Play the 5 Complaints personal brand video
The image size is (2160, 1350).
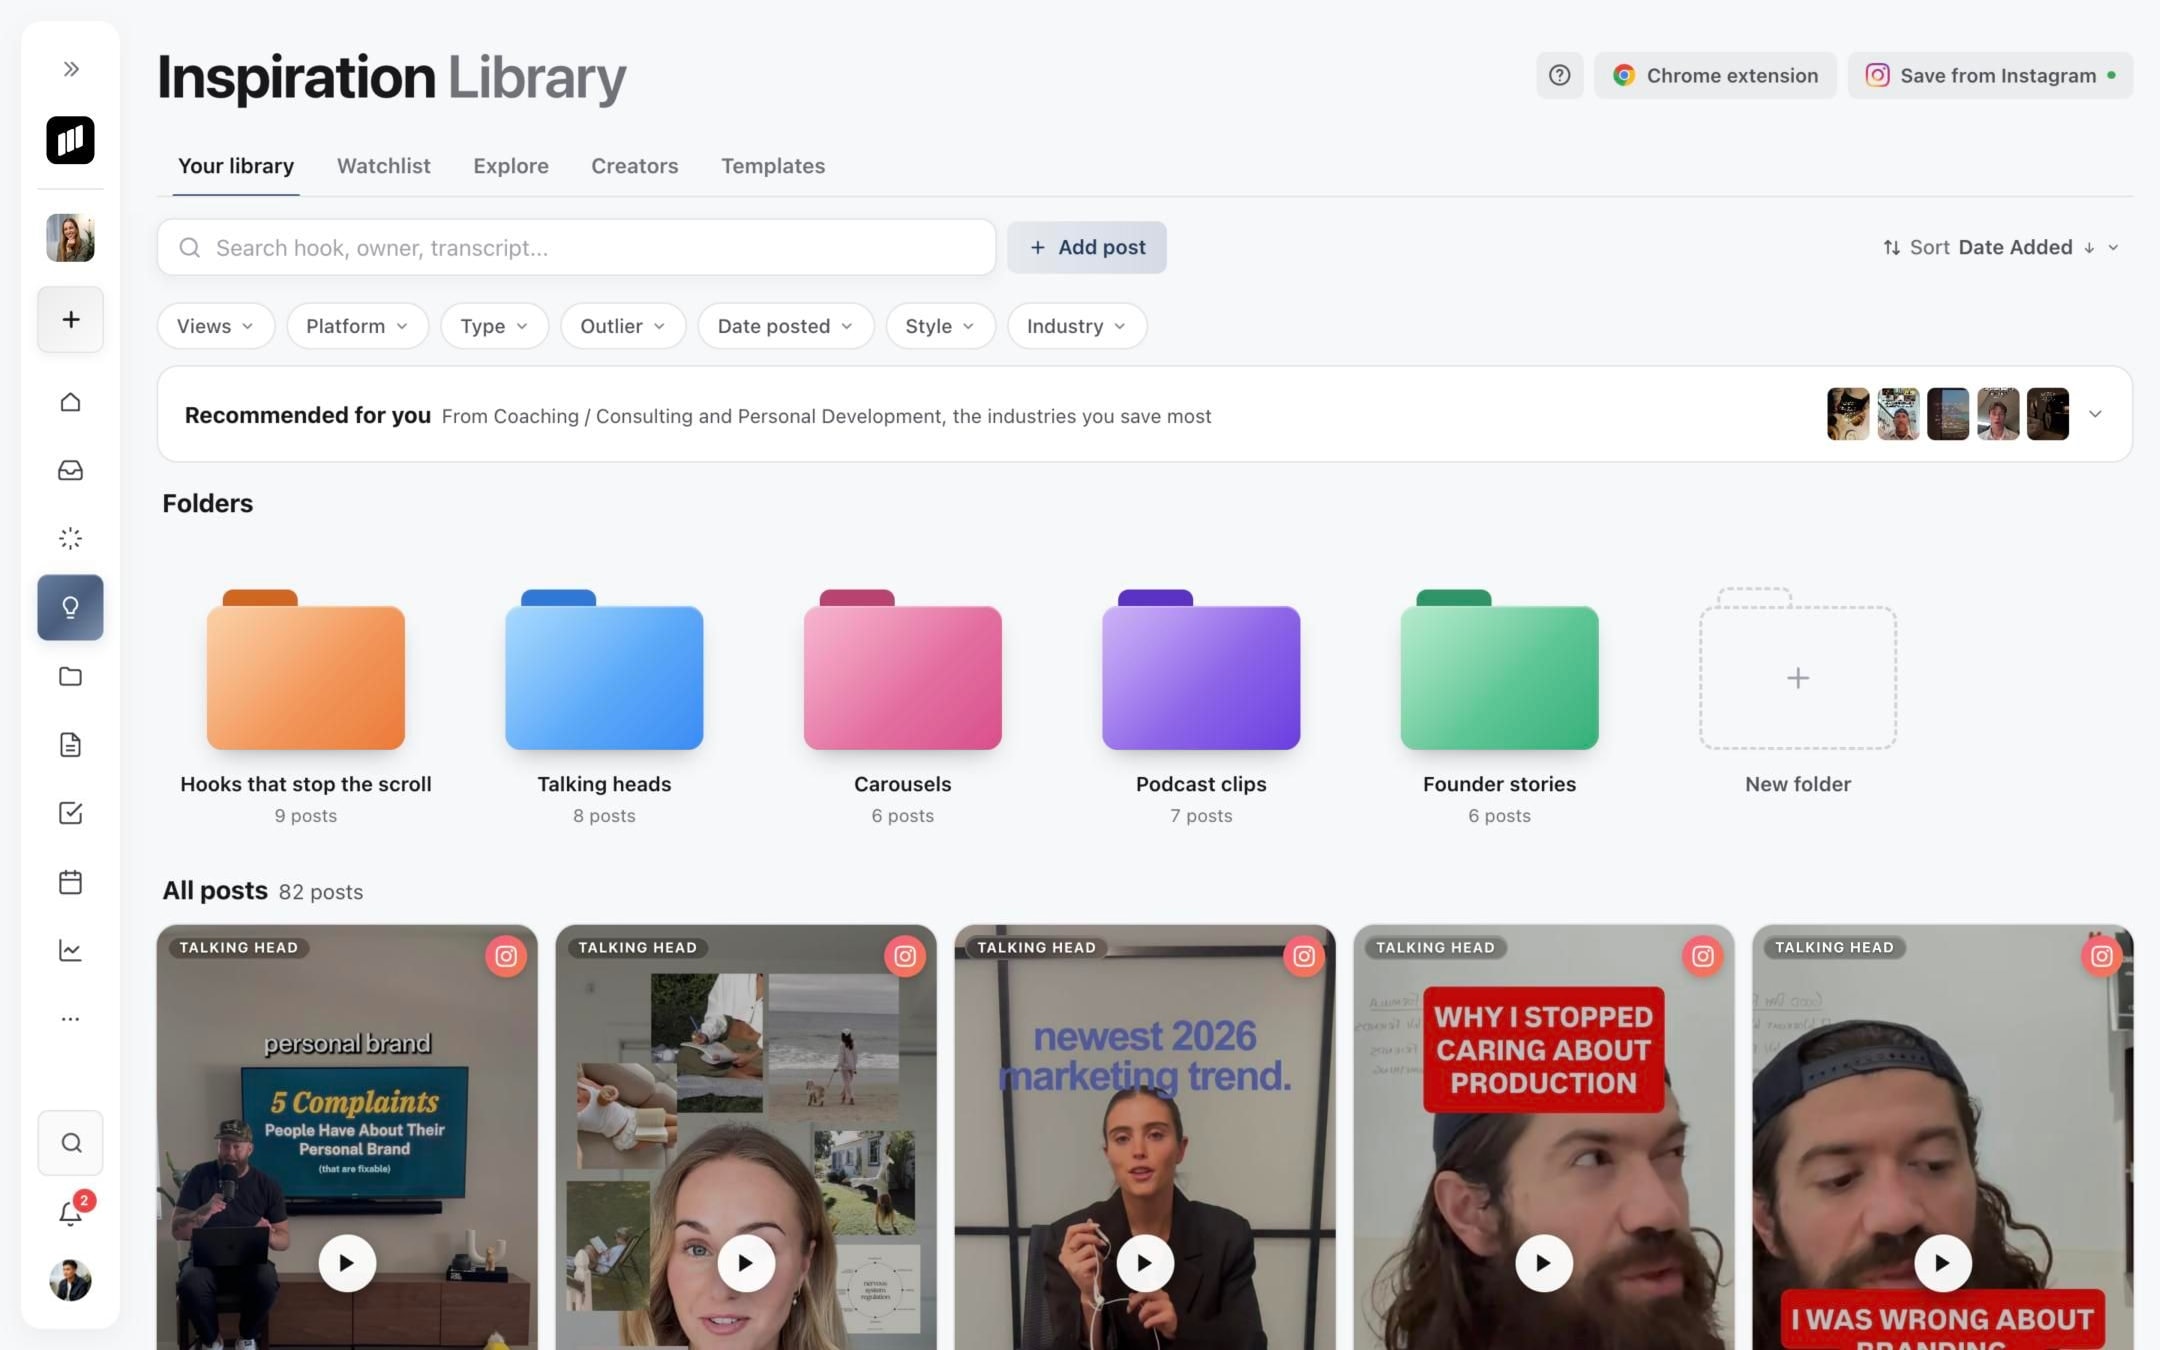tap(347, 1263)
